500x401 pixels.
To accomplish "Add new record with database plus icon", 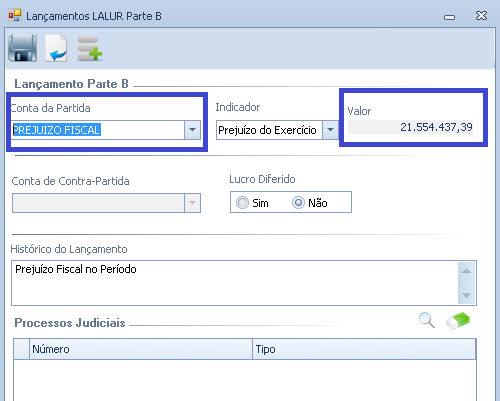I will (x=90, y=49).
